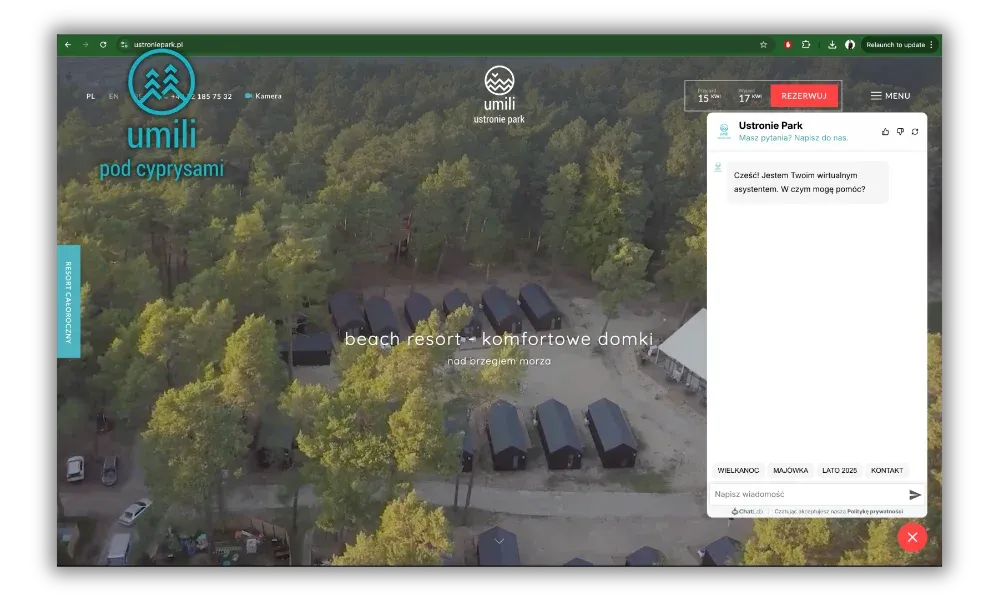
Task: Open browser downloads icon
Action: click(832, 45)
